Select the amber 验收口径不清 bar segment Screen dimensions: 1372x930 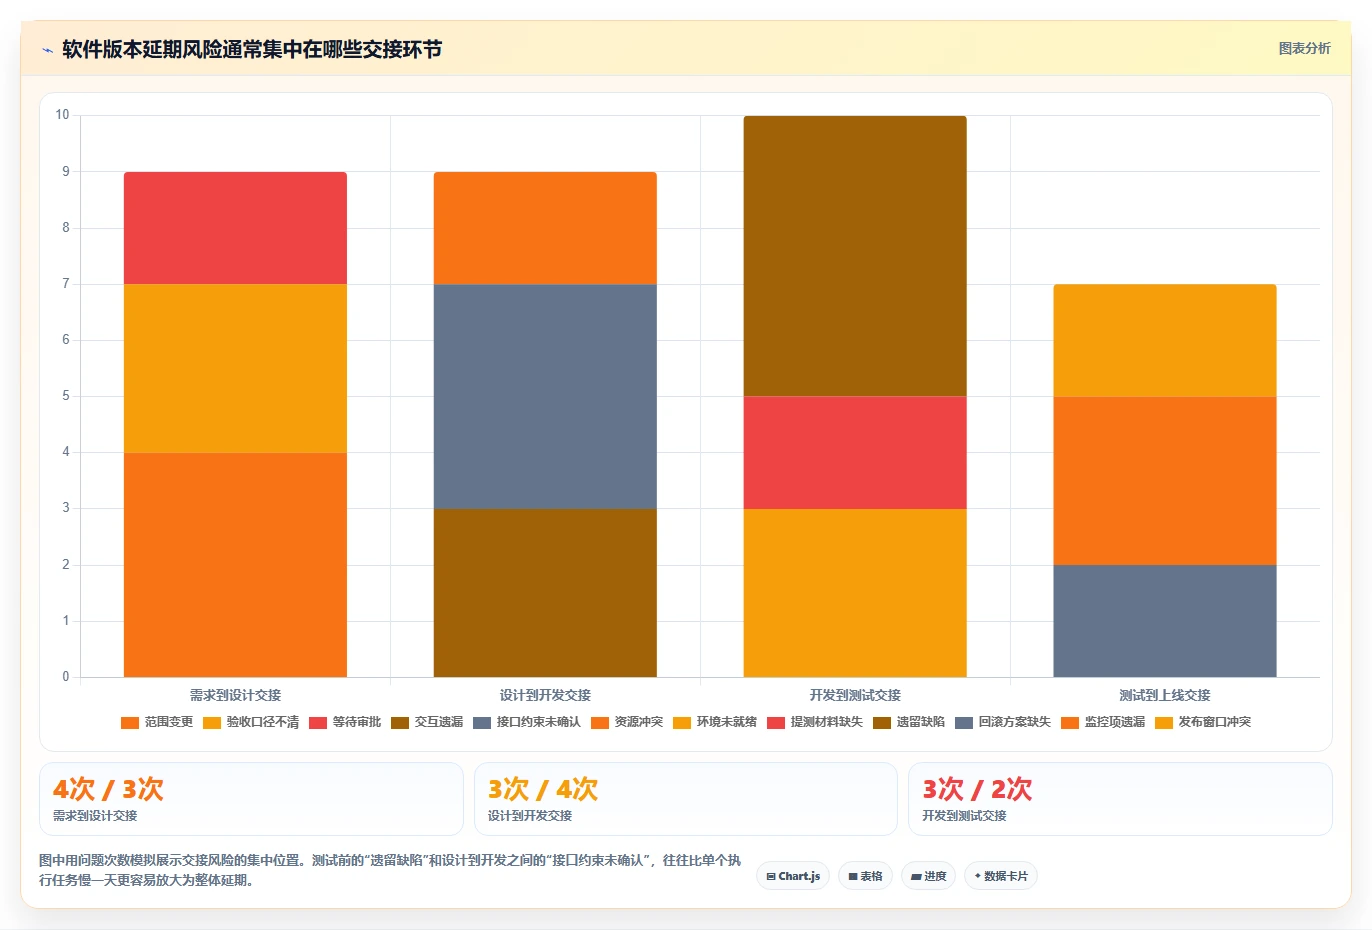(235, 369)
